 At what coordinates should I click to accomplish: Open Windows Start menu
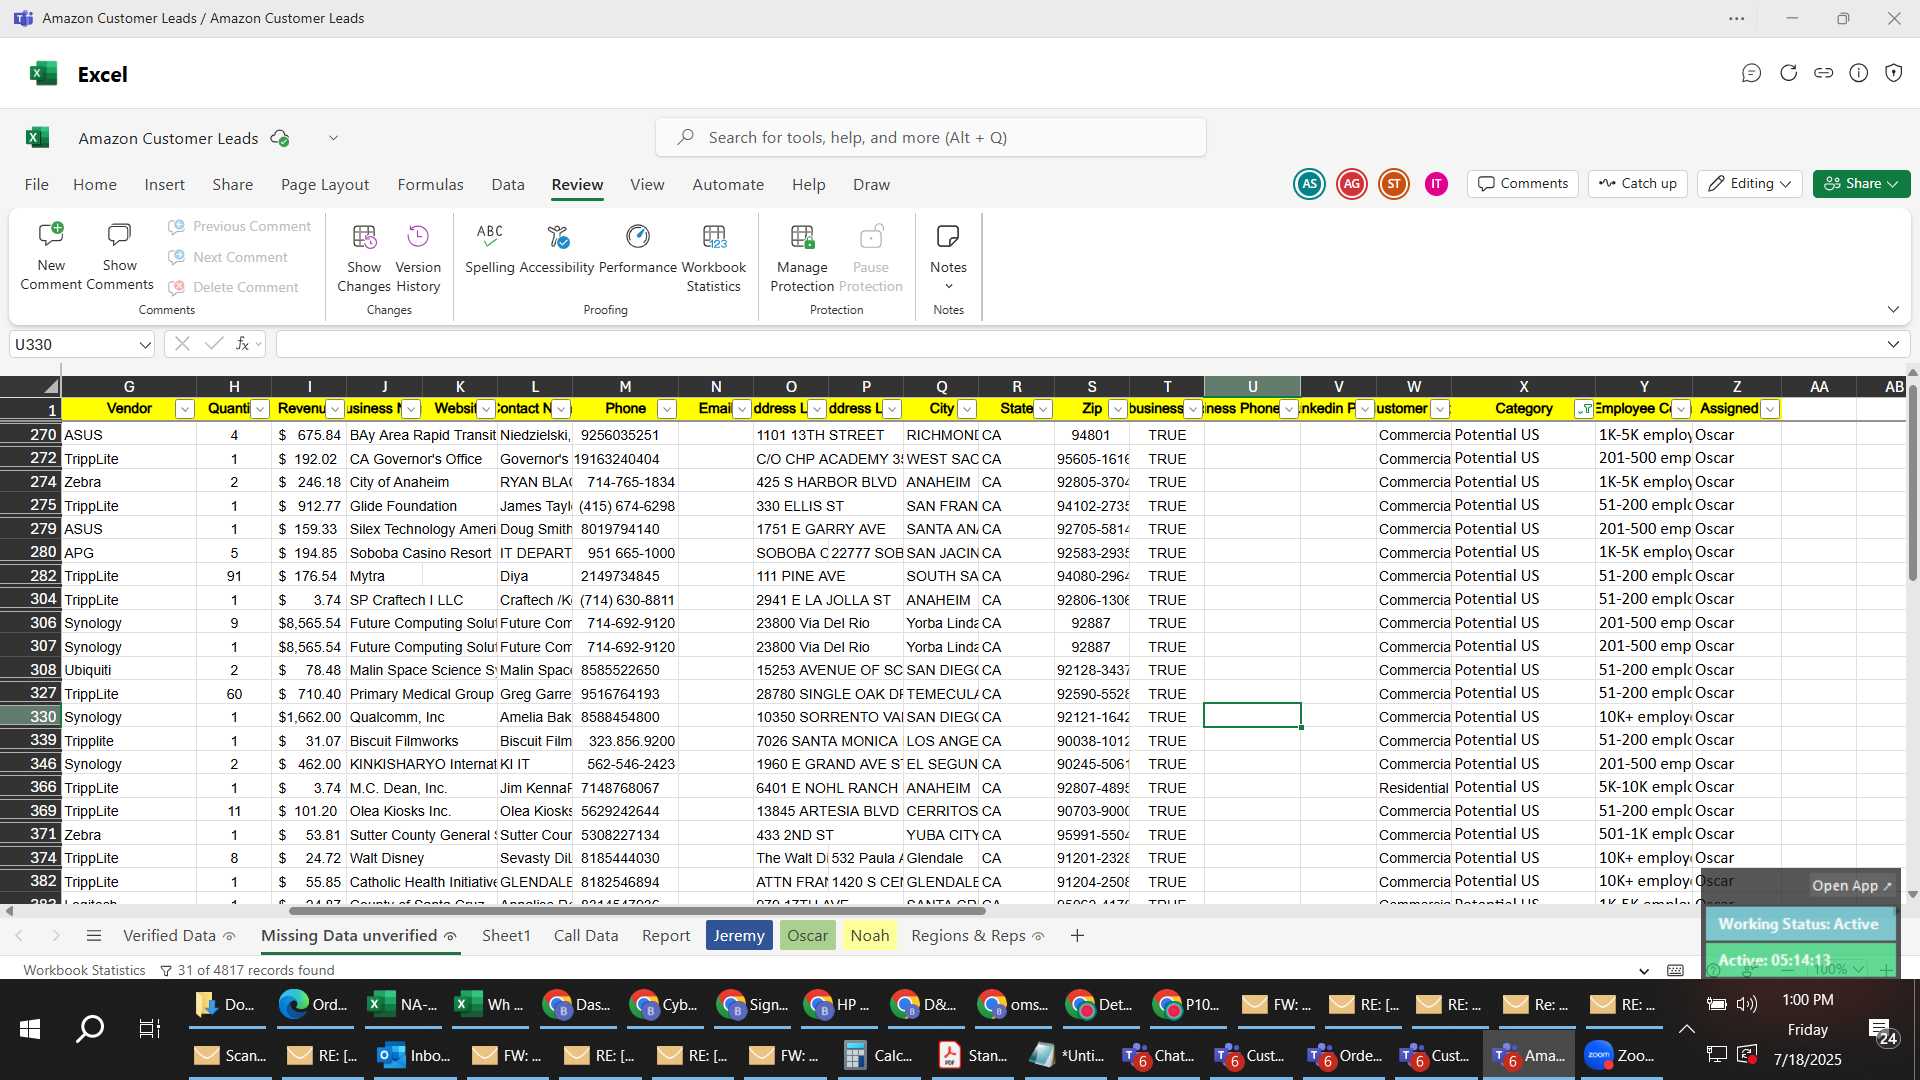pyautogui.click(x=30, y=1029)
